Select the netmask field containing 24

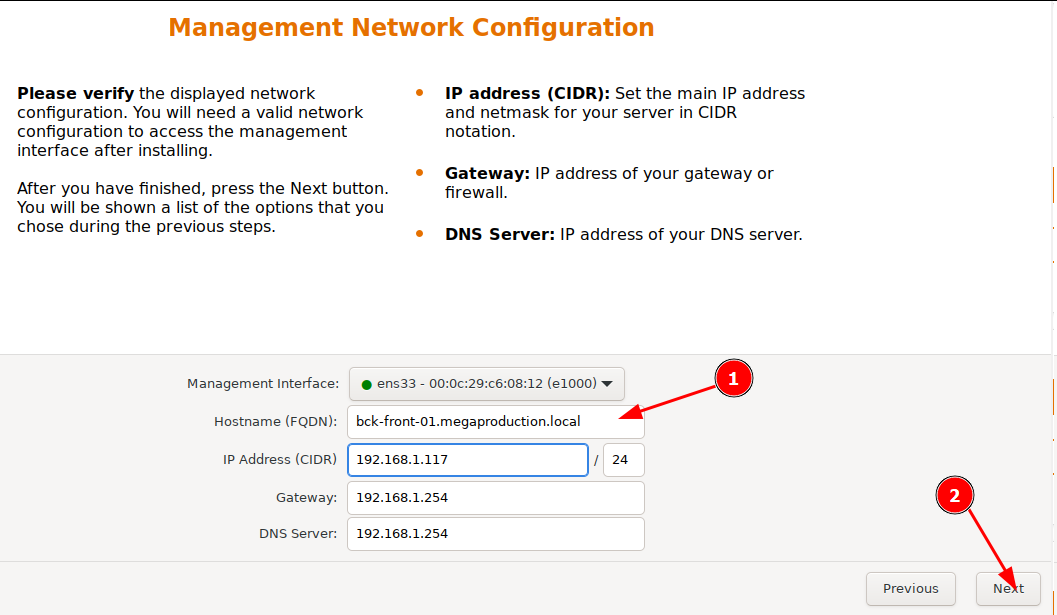[624, 460]
